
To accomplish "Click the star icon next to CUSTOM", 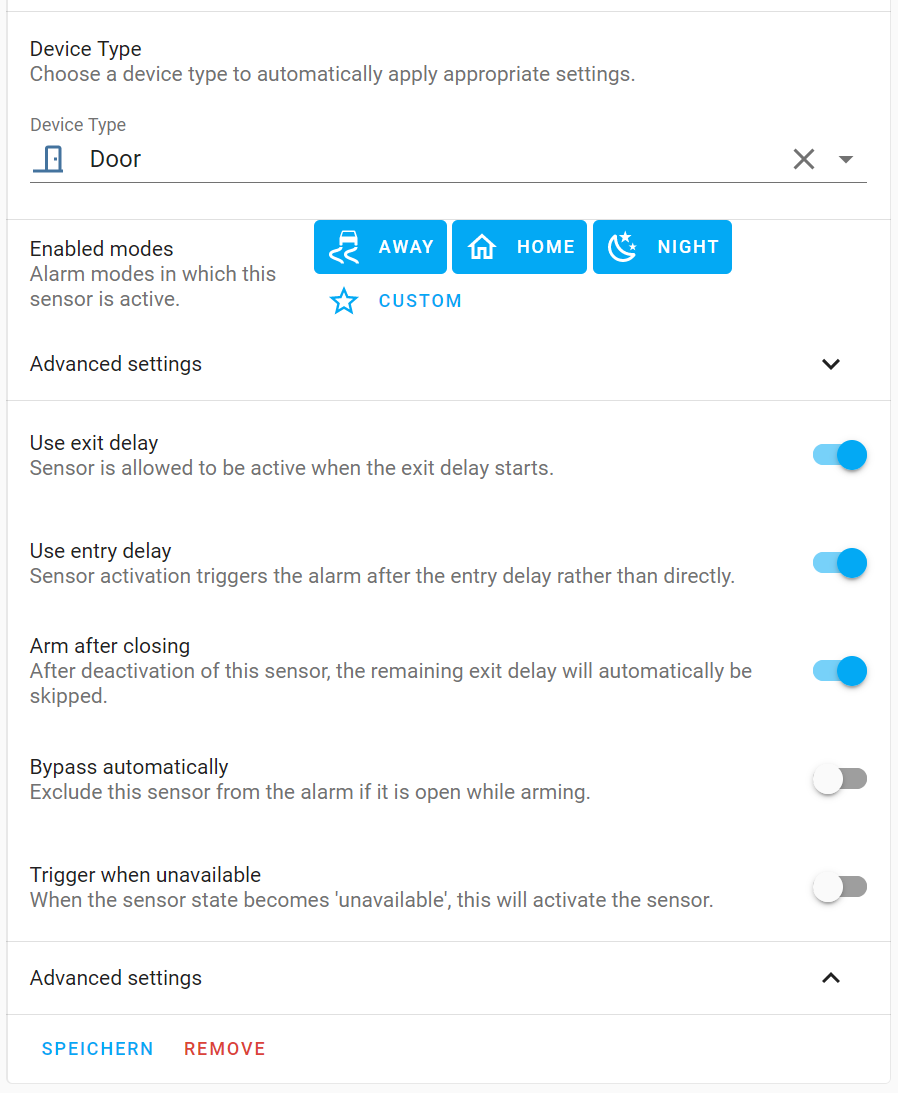I will pos(344,300).
